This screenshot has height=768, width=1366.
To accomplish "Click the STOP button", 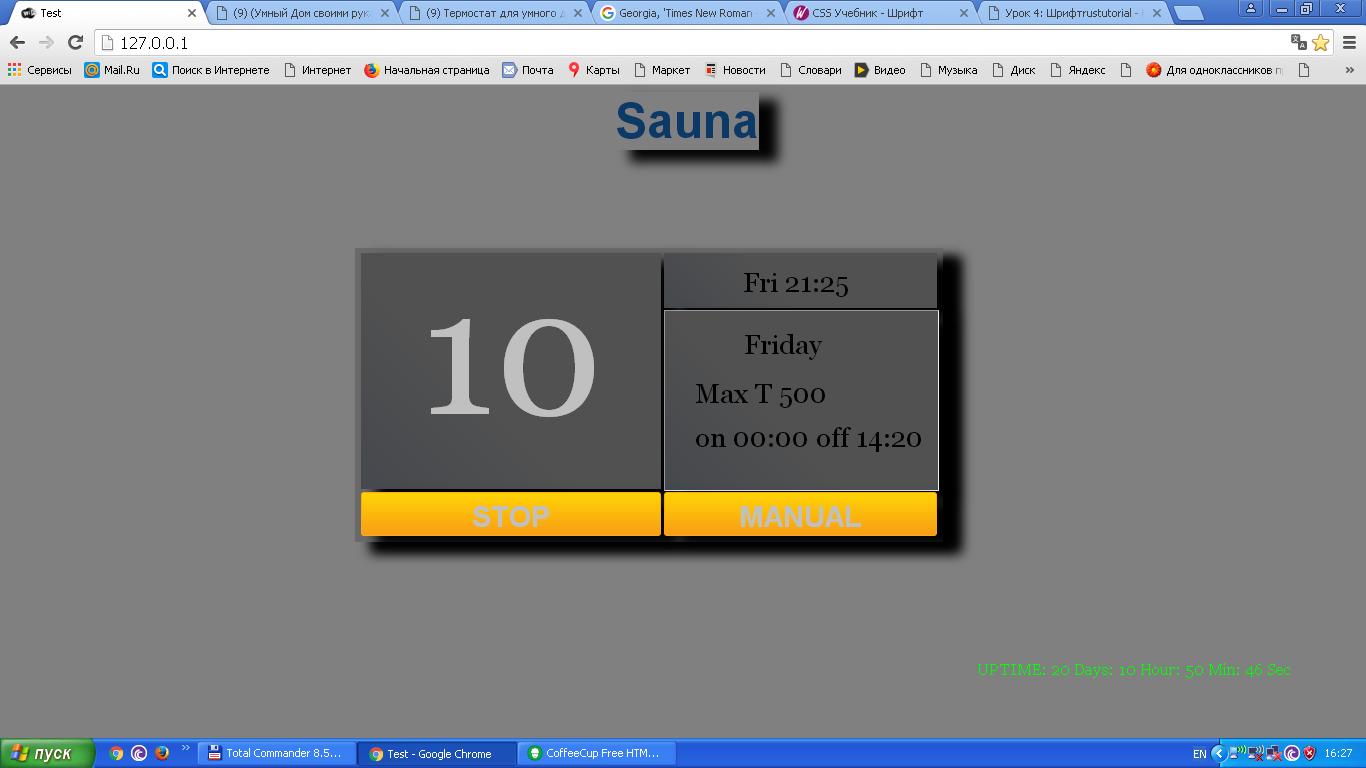I will [x=511, y=514].
